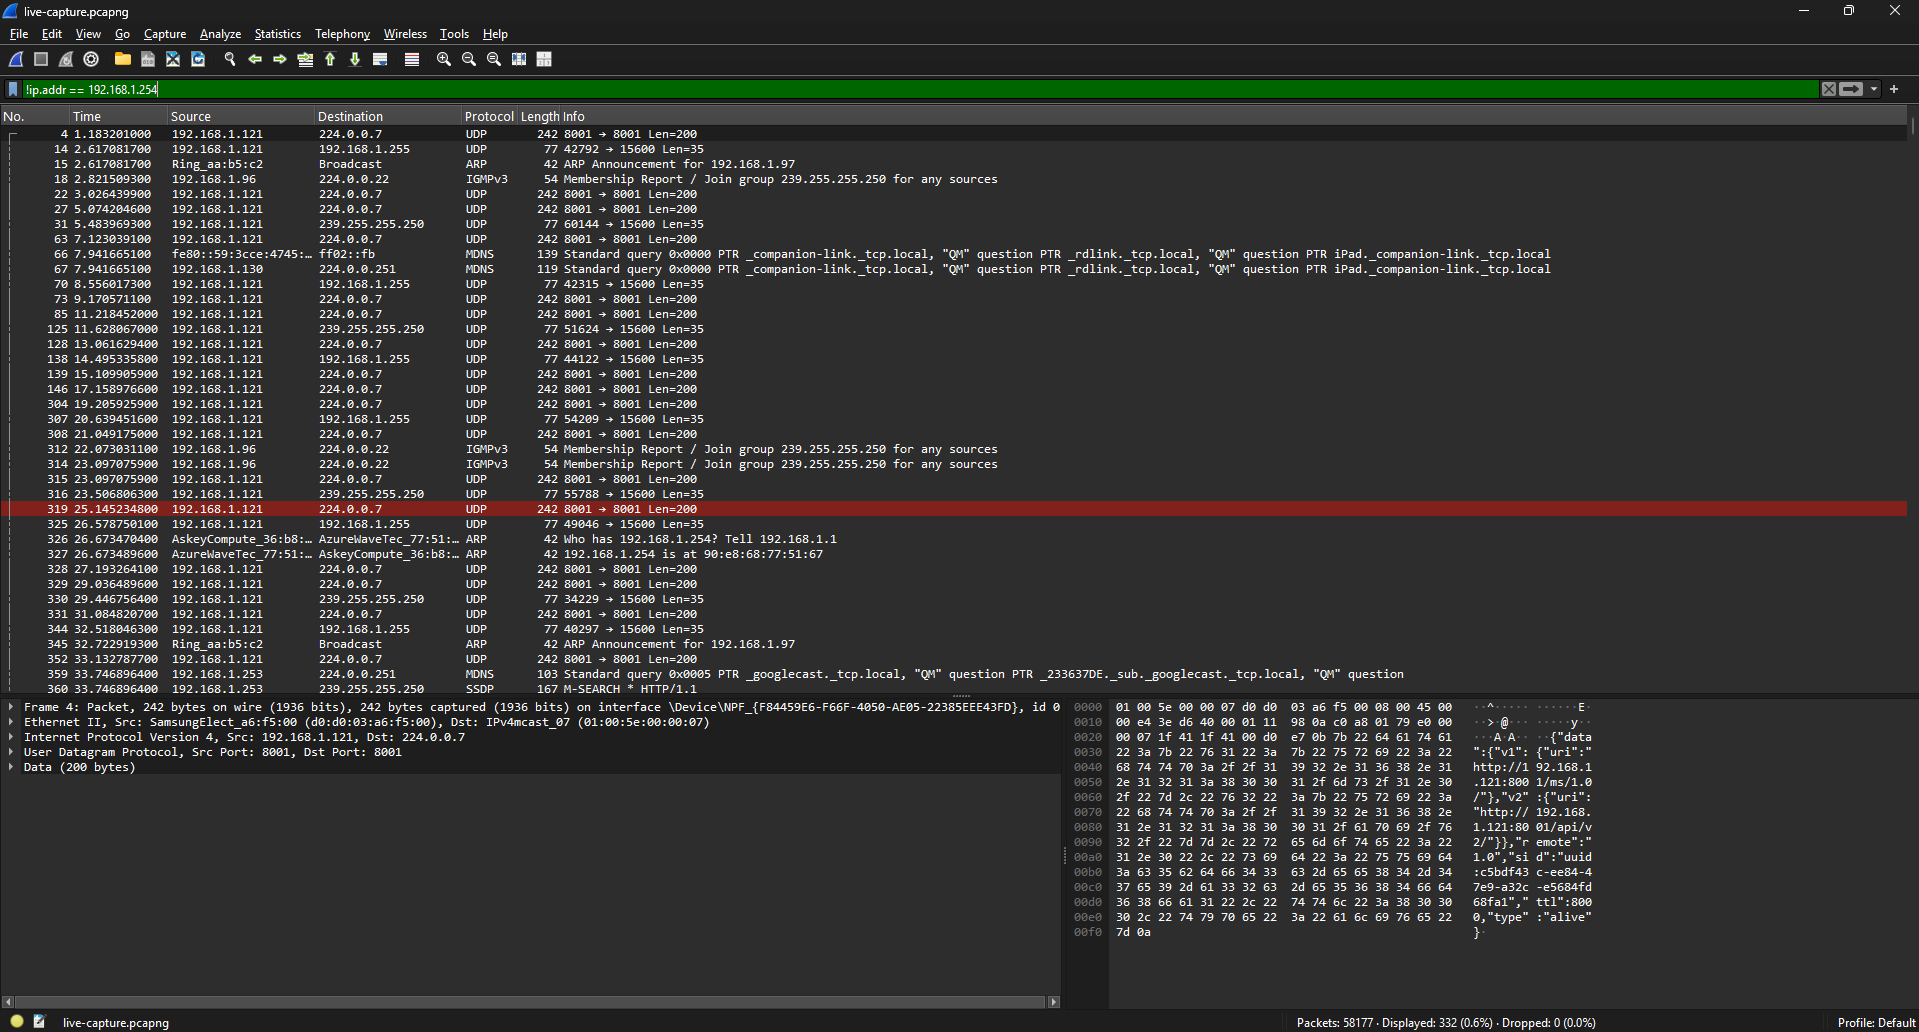Viewport: 1919px width, 1032px height.
Task: Click left arrow of details horizontal scrollbar
Action: (x=8, y=1001)
